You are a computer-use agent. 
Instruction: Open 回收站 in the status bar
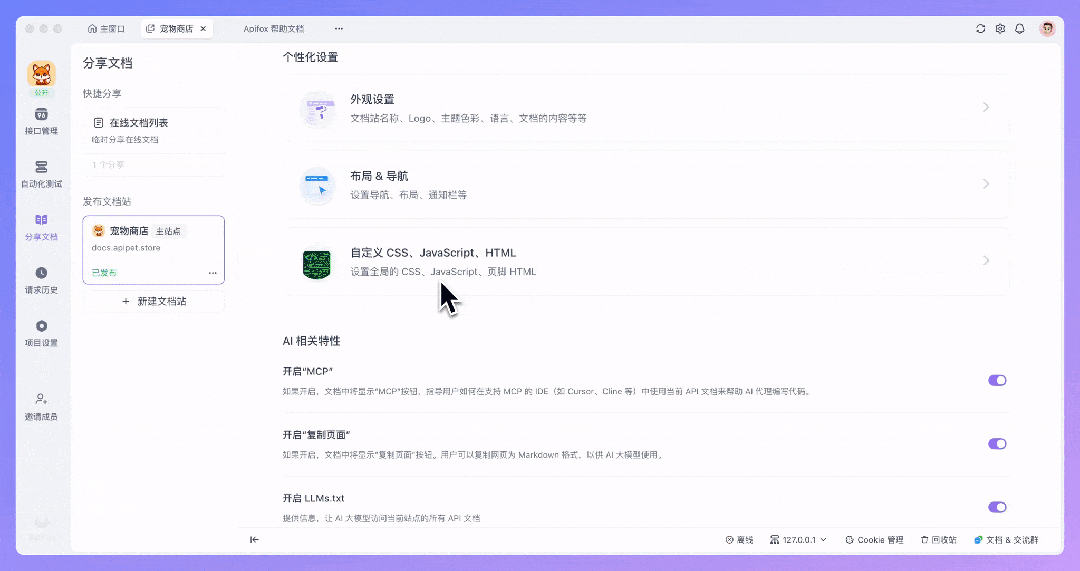click(938, 540)
